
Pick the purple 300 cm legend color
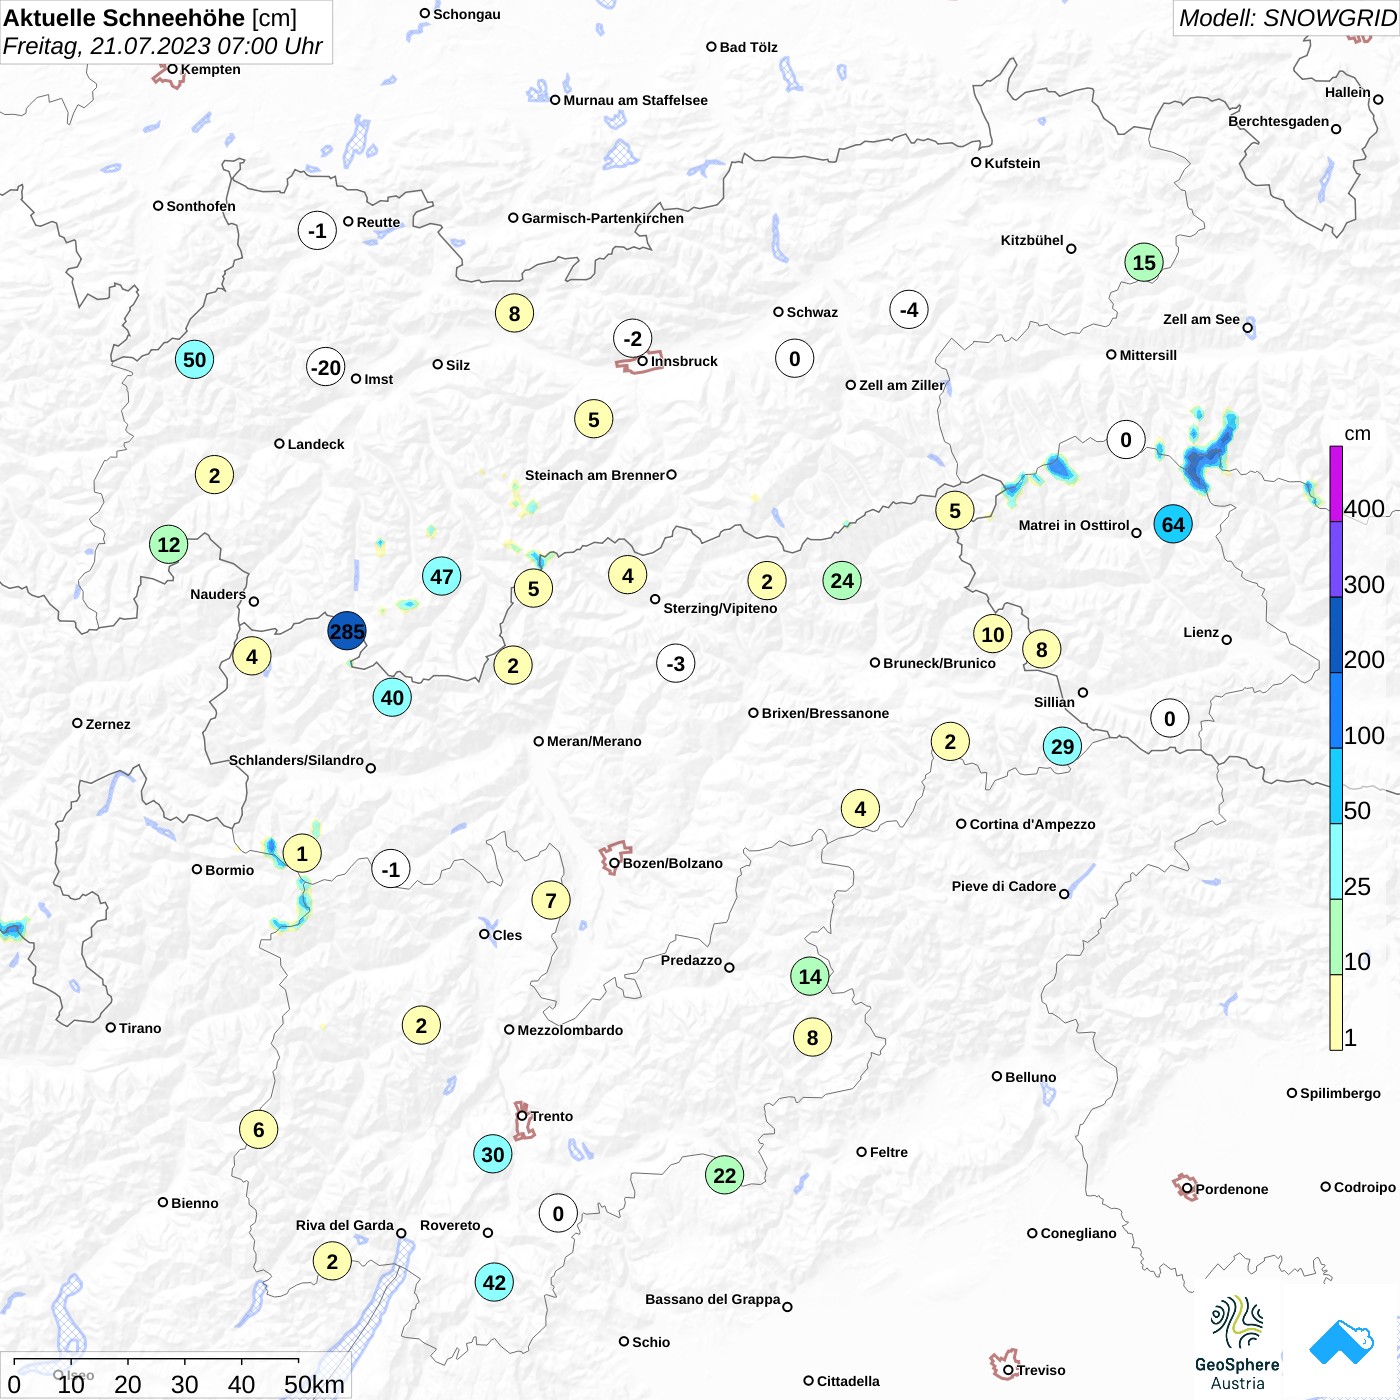point(1336,559)
